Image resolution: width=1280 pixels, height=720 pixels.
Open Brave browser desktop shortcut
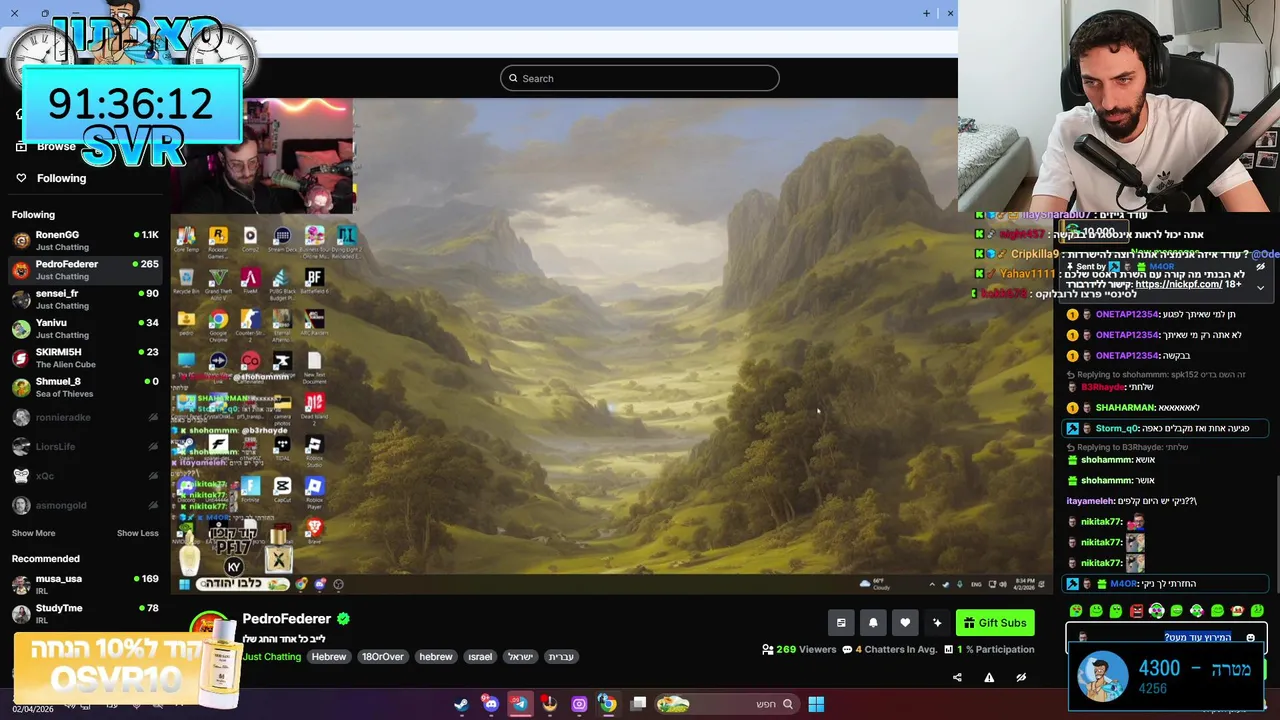(x=314, y=531)
